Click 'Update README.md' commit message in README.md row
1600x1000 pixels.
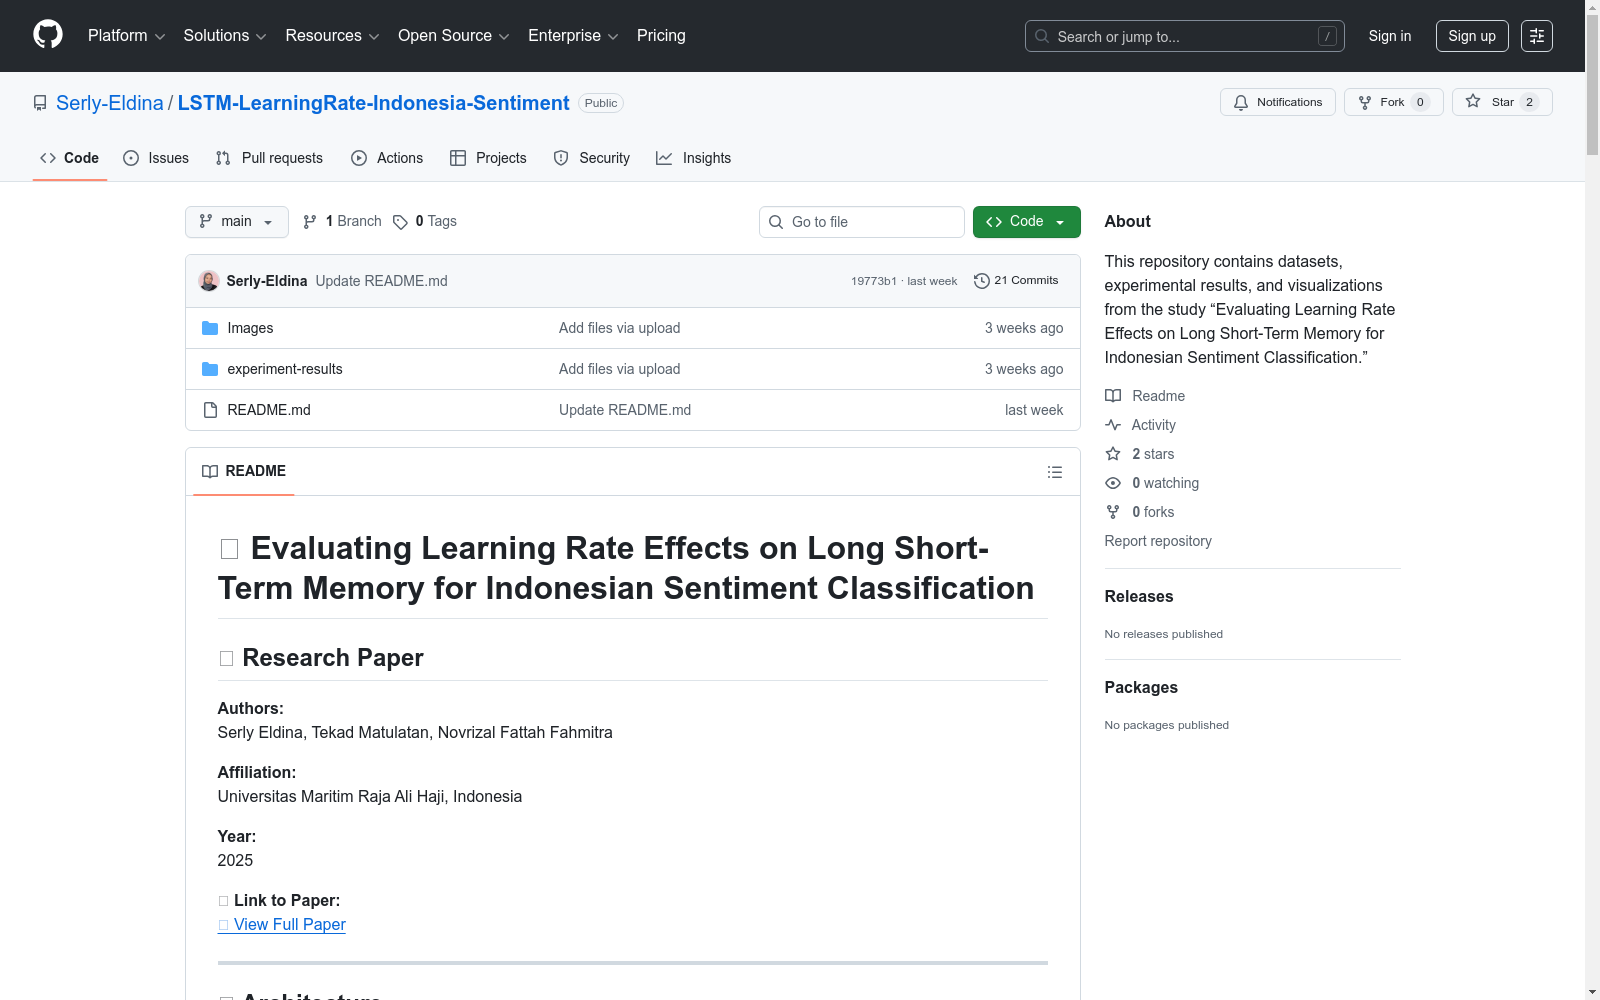(625, 410)
